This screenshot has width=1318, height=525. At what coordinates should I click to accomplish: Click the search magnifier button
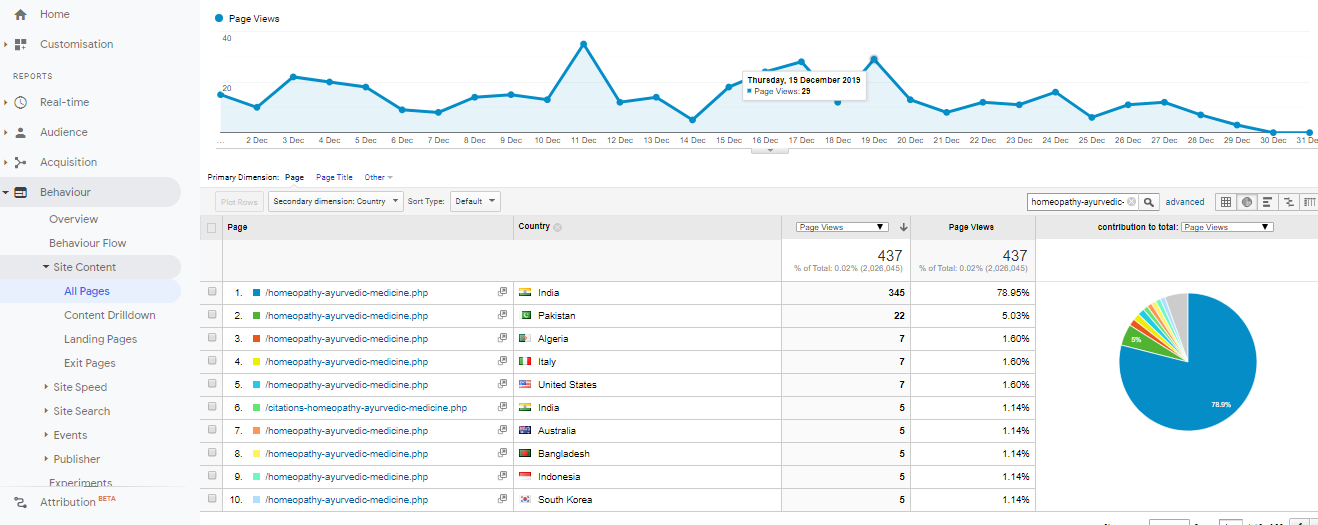tap(1149, 202)
